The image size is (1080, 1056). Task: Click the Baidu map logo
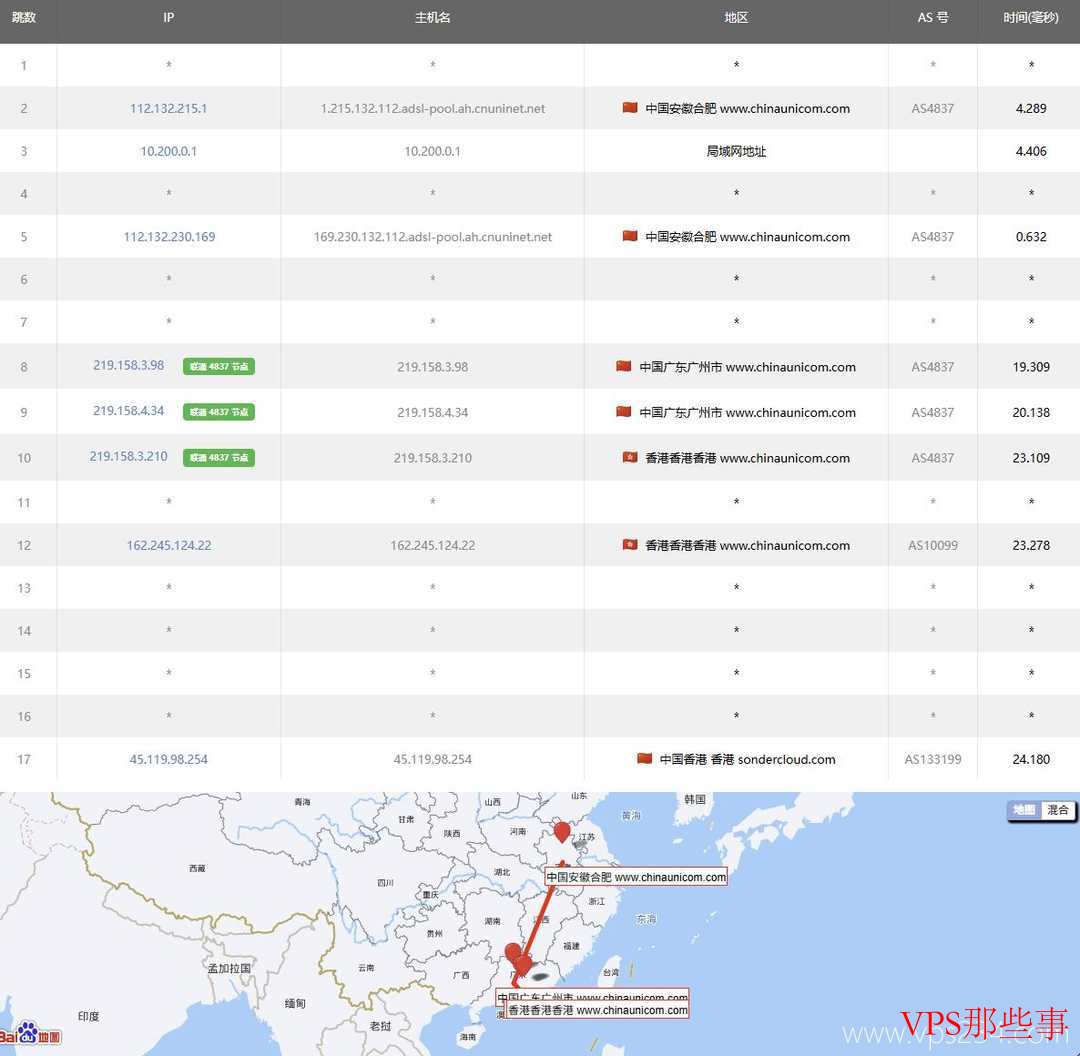point(31,1033)
